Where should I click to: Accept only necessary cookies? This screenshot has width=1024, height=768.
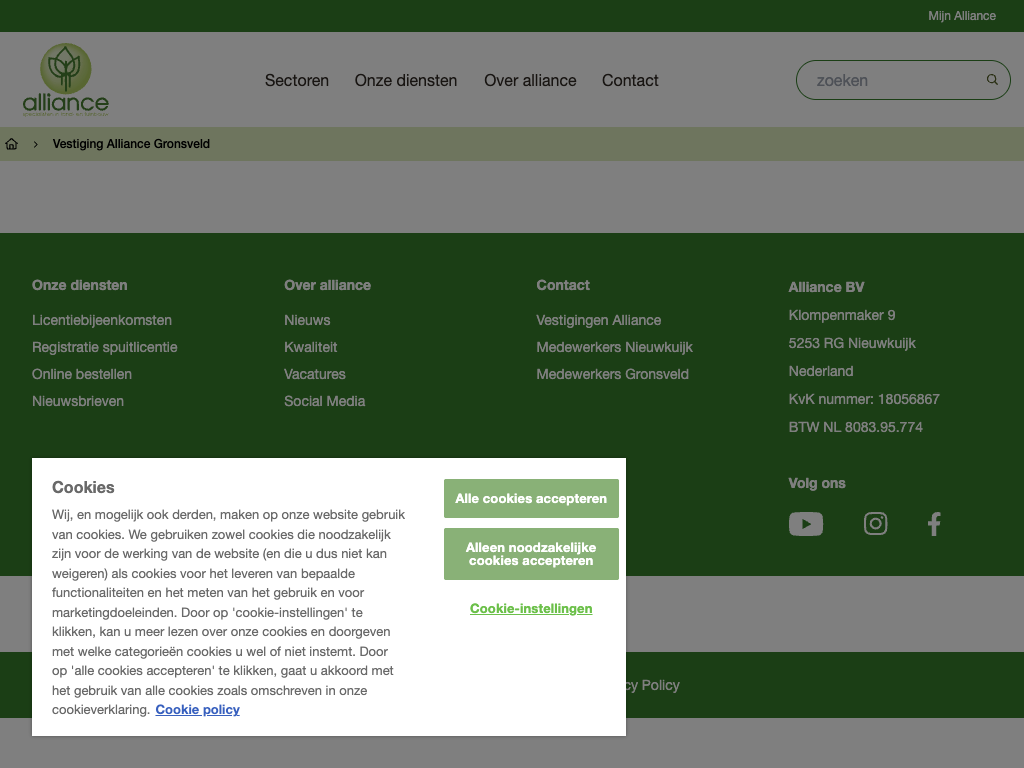tap(531, 554)
